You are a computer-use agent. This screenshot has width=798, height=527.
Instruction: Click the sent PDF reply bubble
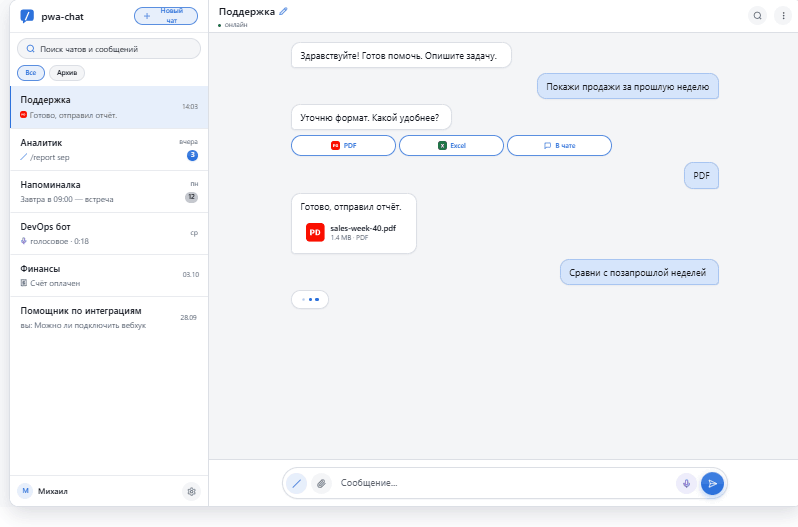pos(701,175)
